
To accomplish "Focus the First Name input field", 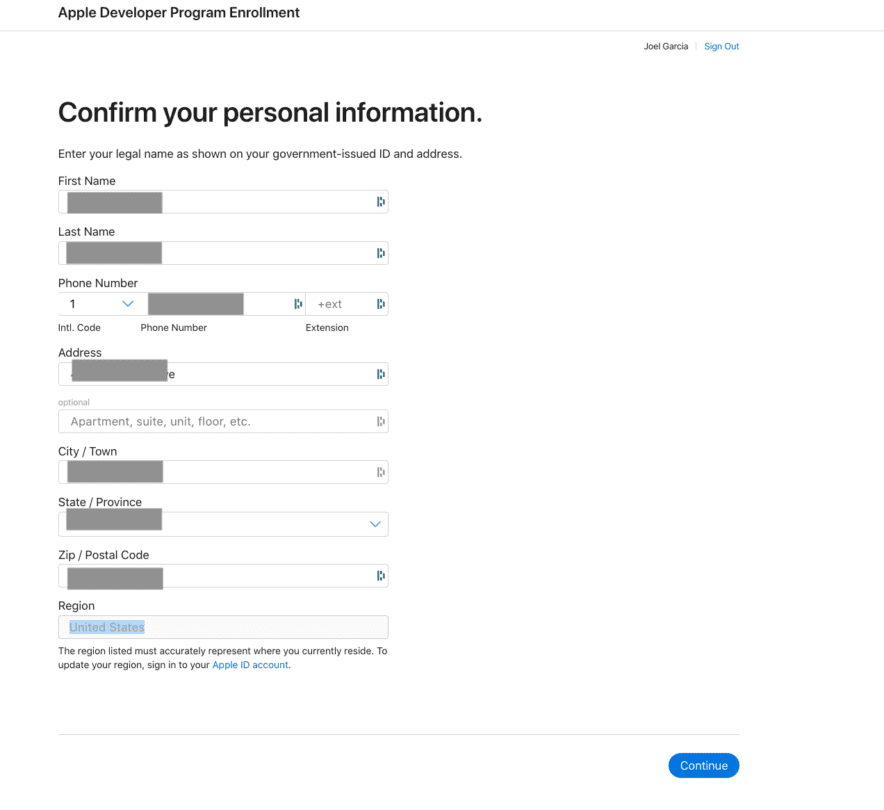I will 223,202.
